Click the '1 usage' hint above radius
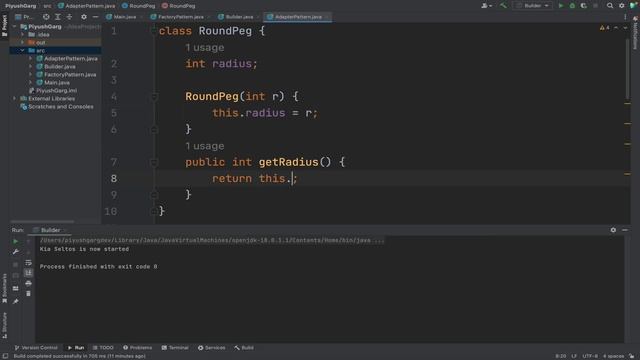640x360 pixels. pyautogui.click(x=204, y=48)
